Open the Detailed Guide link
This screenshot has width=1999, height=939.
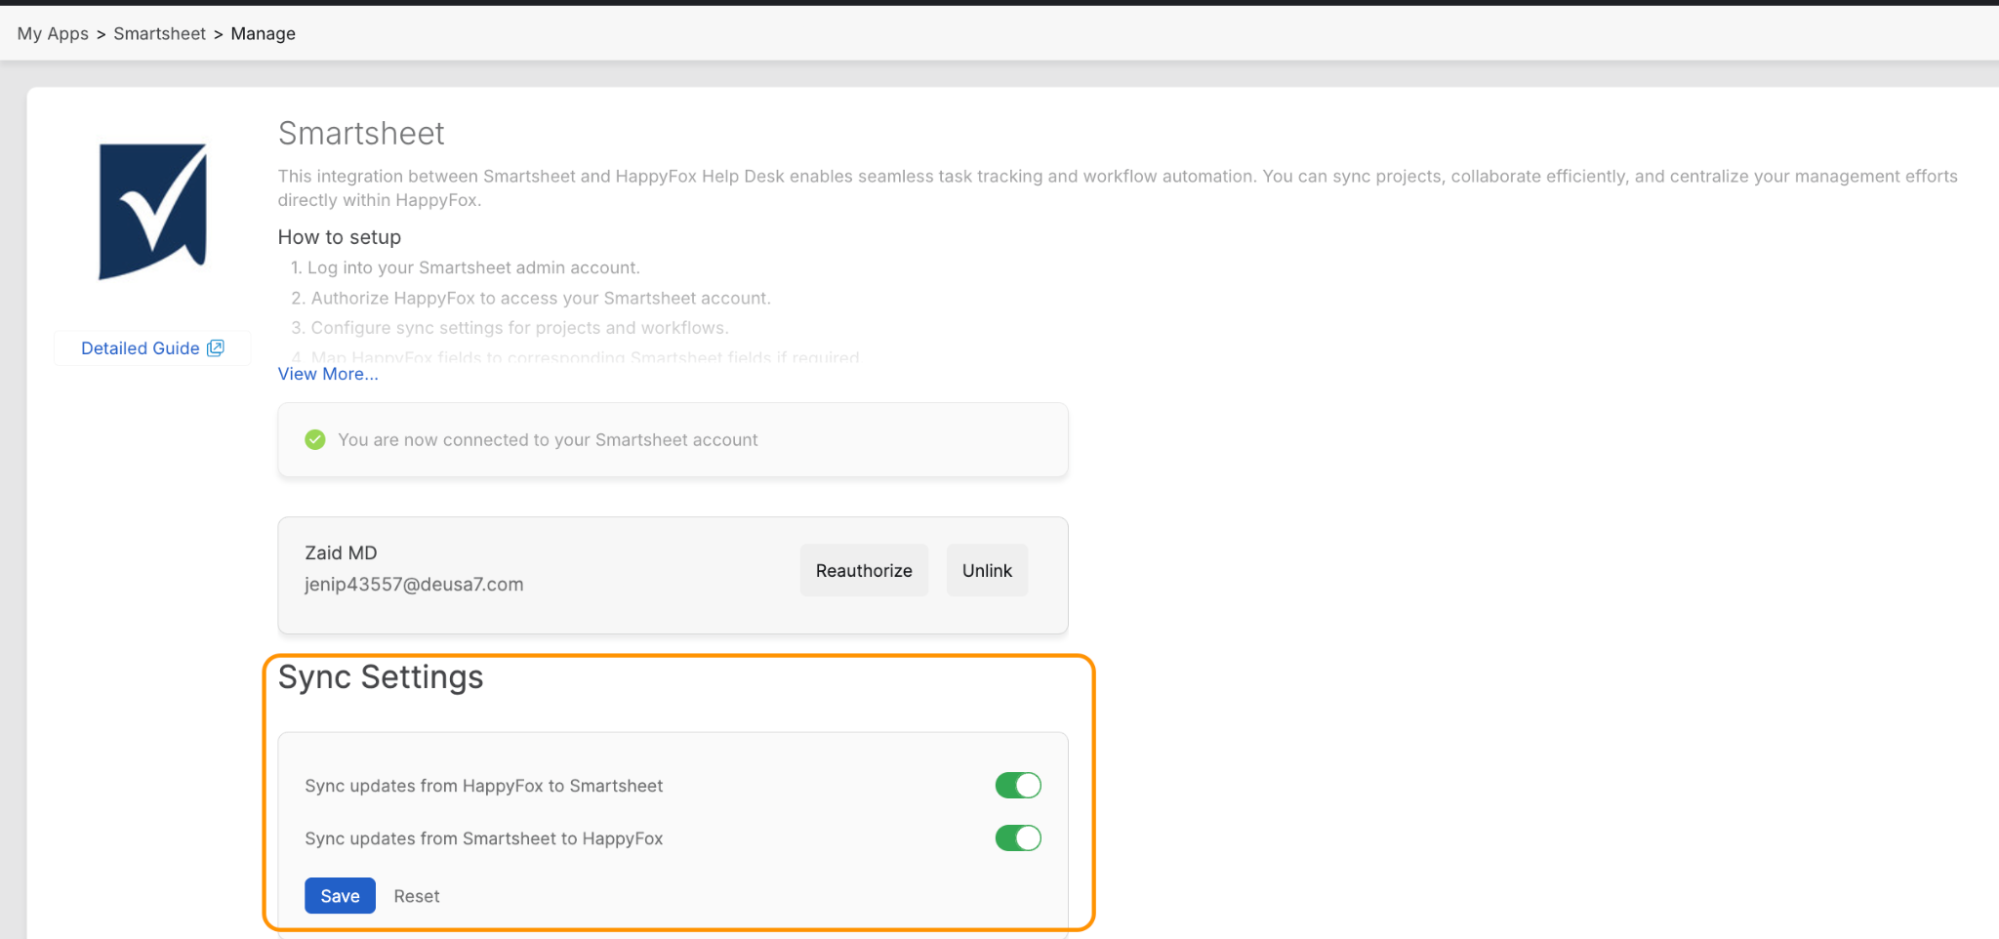point(152,348)
